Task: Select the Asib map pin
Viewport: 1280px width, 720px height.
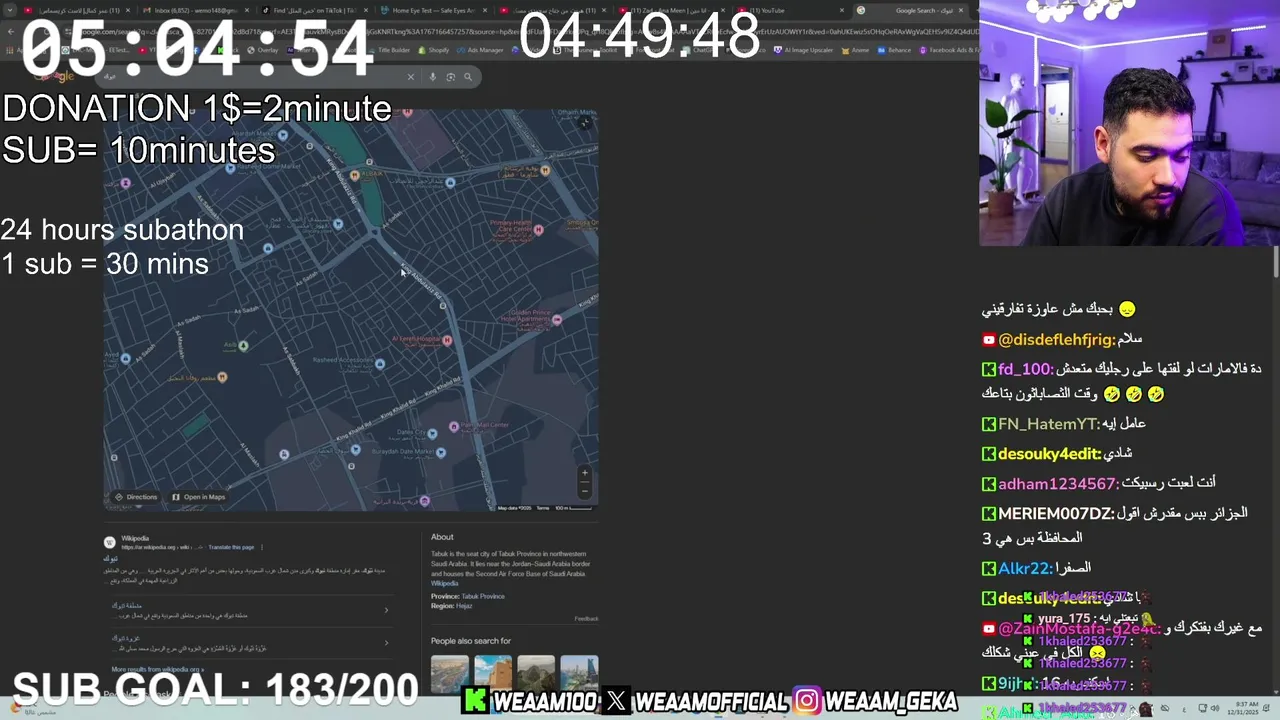Action: pyautogui.click(x=243, y=346)
